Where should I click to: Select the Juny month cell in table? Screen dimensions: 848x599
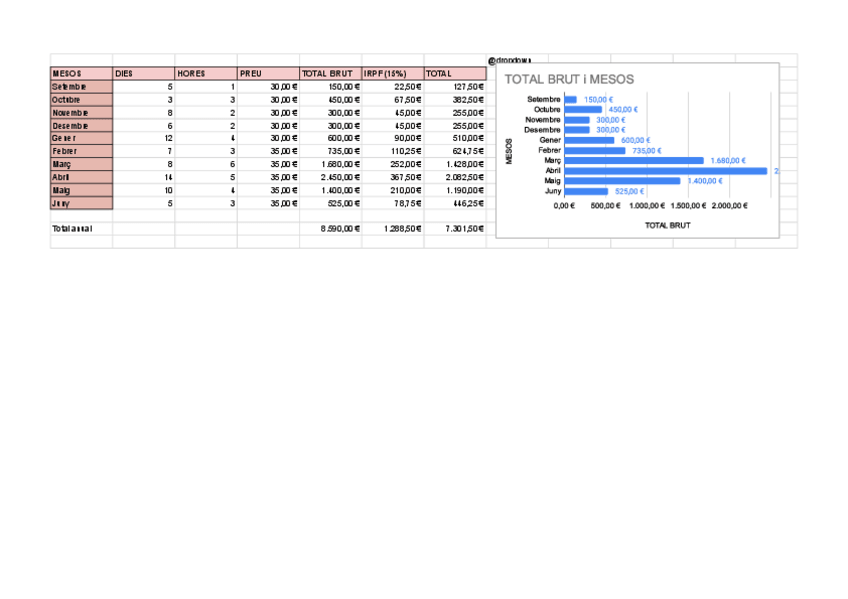pos(81,203)
